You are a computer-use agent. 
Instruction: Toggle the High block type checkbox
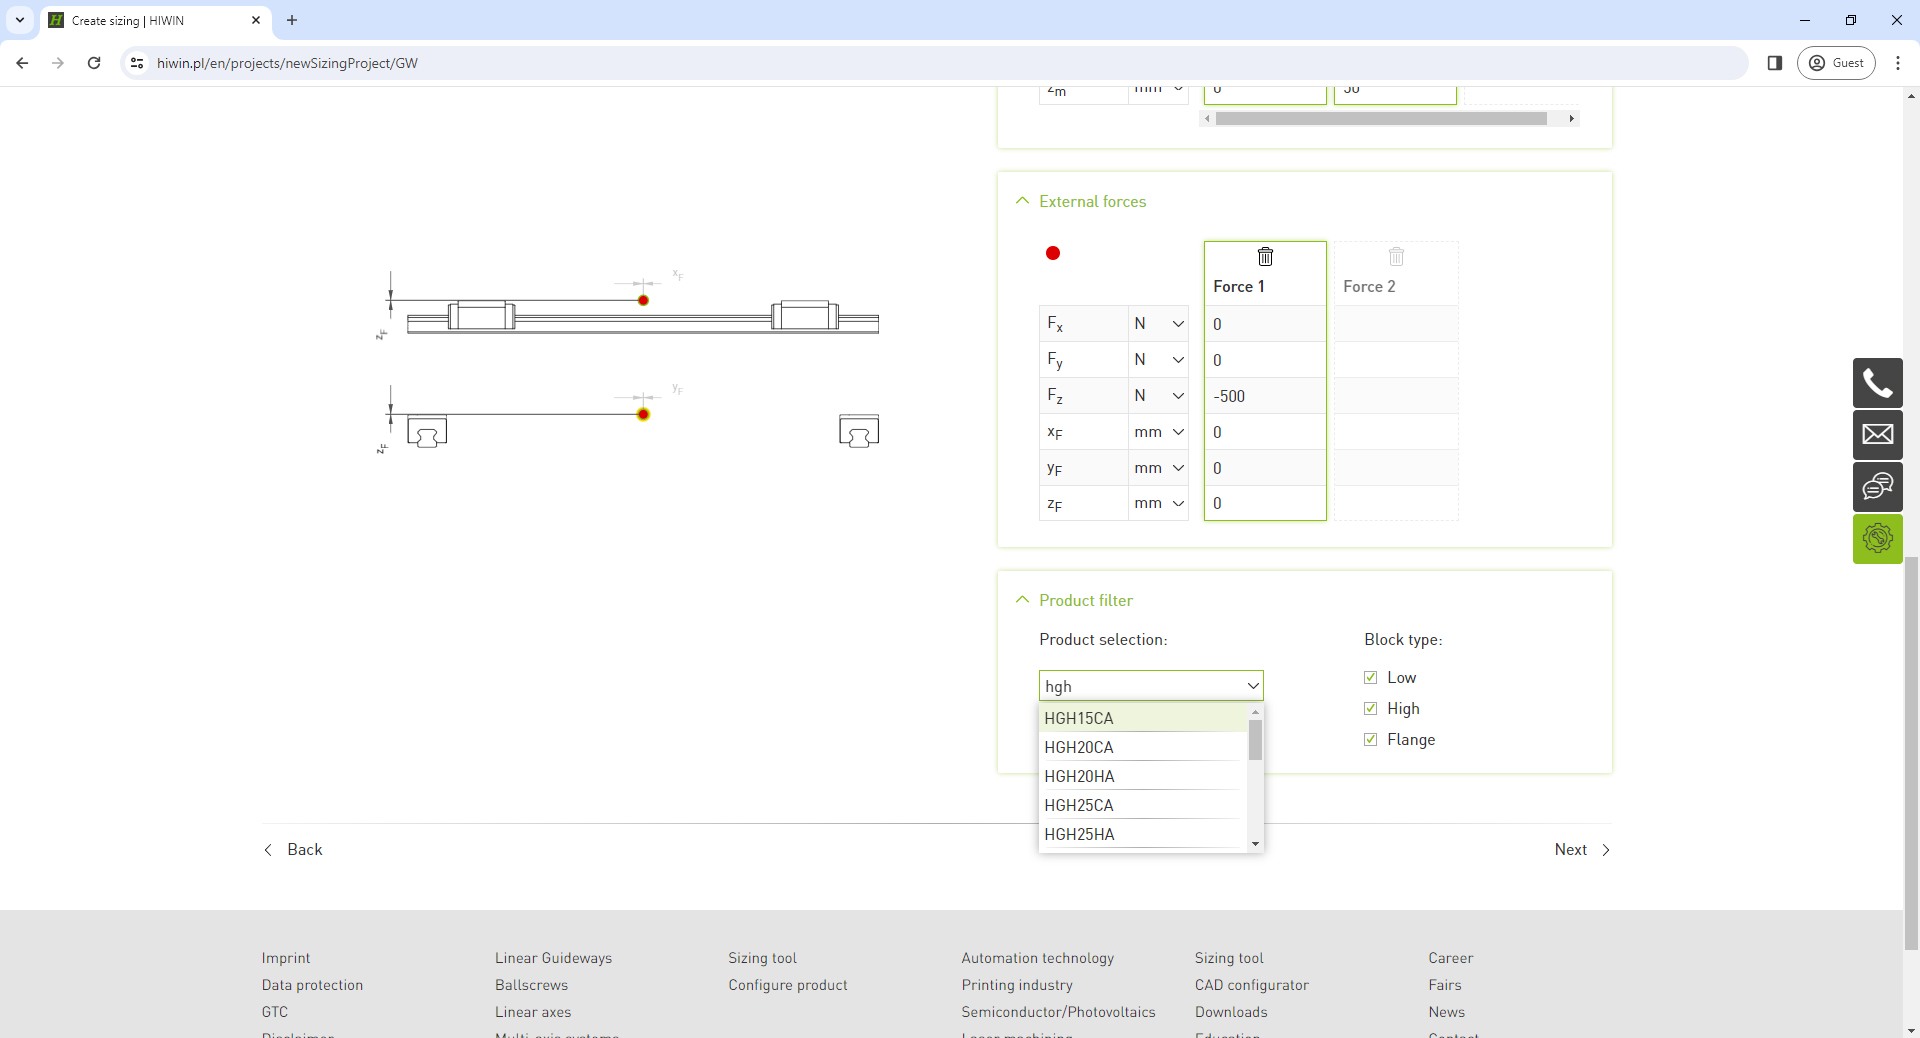[1370, 709]
